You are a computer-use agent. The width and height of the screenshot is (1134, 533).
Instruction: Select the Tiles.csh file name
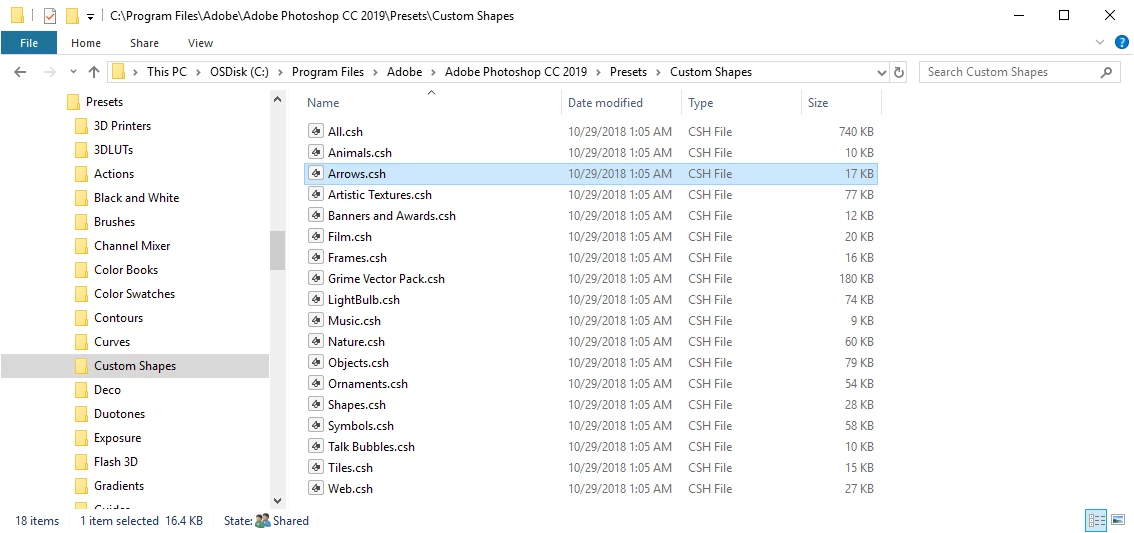(350, 467)
